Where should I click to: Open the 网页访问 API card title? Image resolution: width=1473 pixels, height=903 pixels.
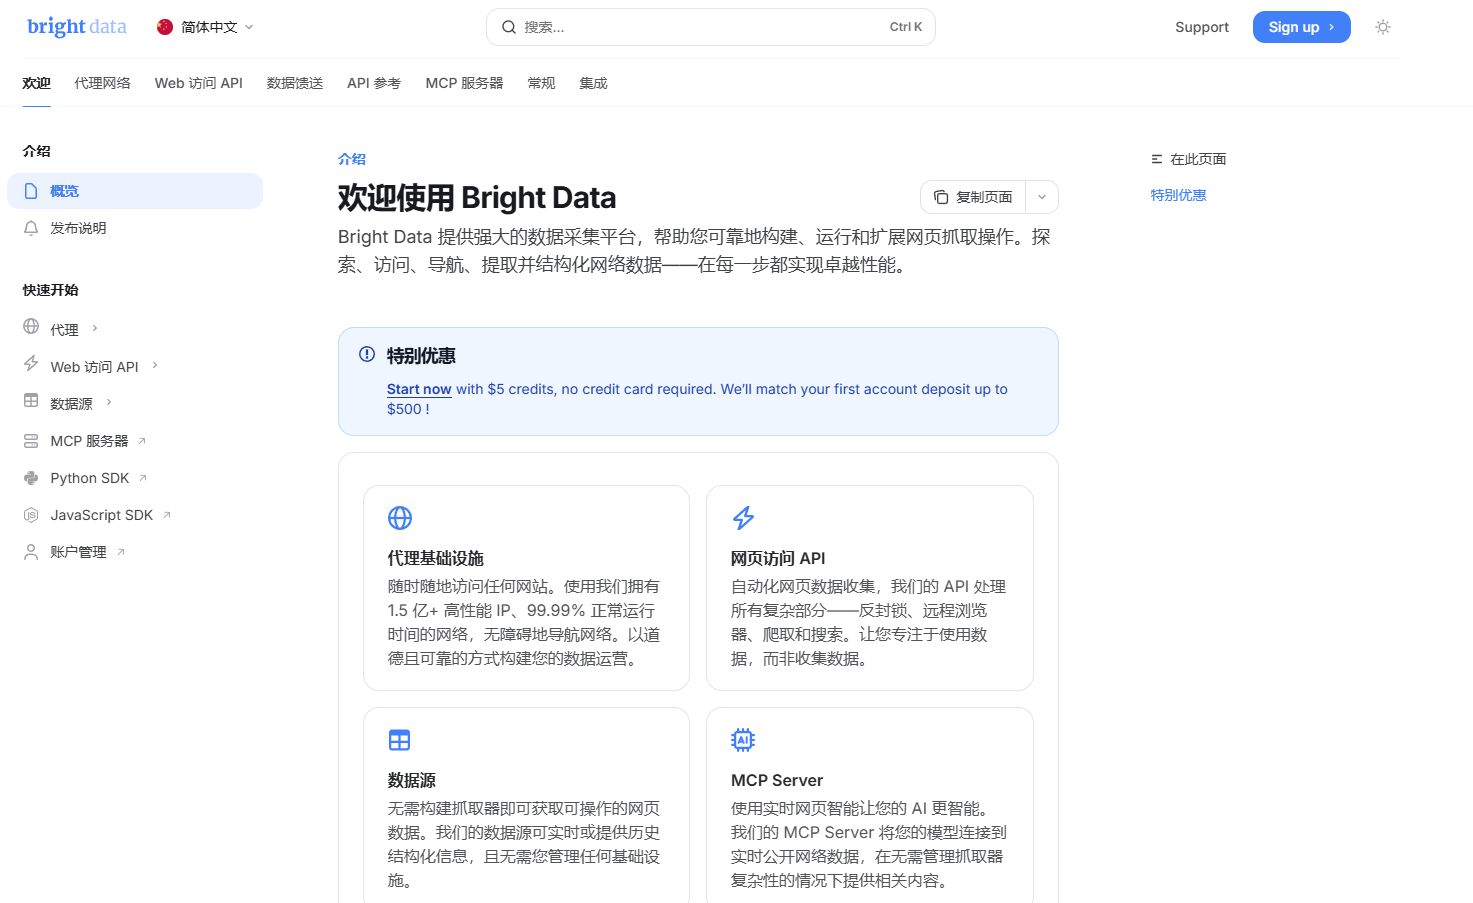[x=778, y=558]
